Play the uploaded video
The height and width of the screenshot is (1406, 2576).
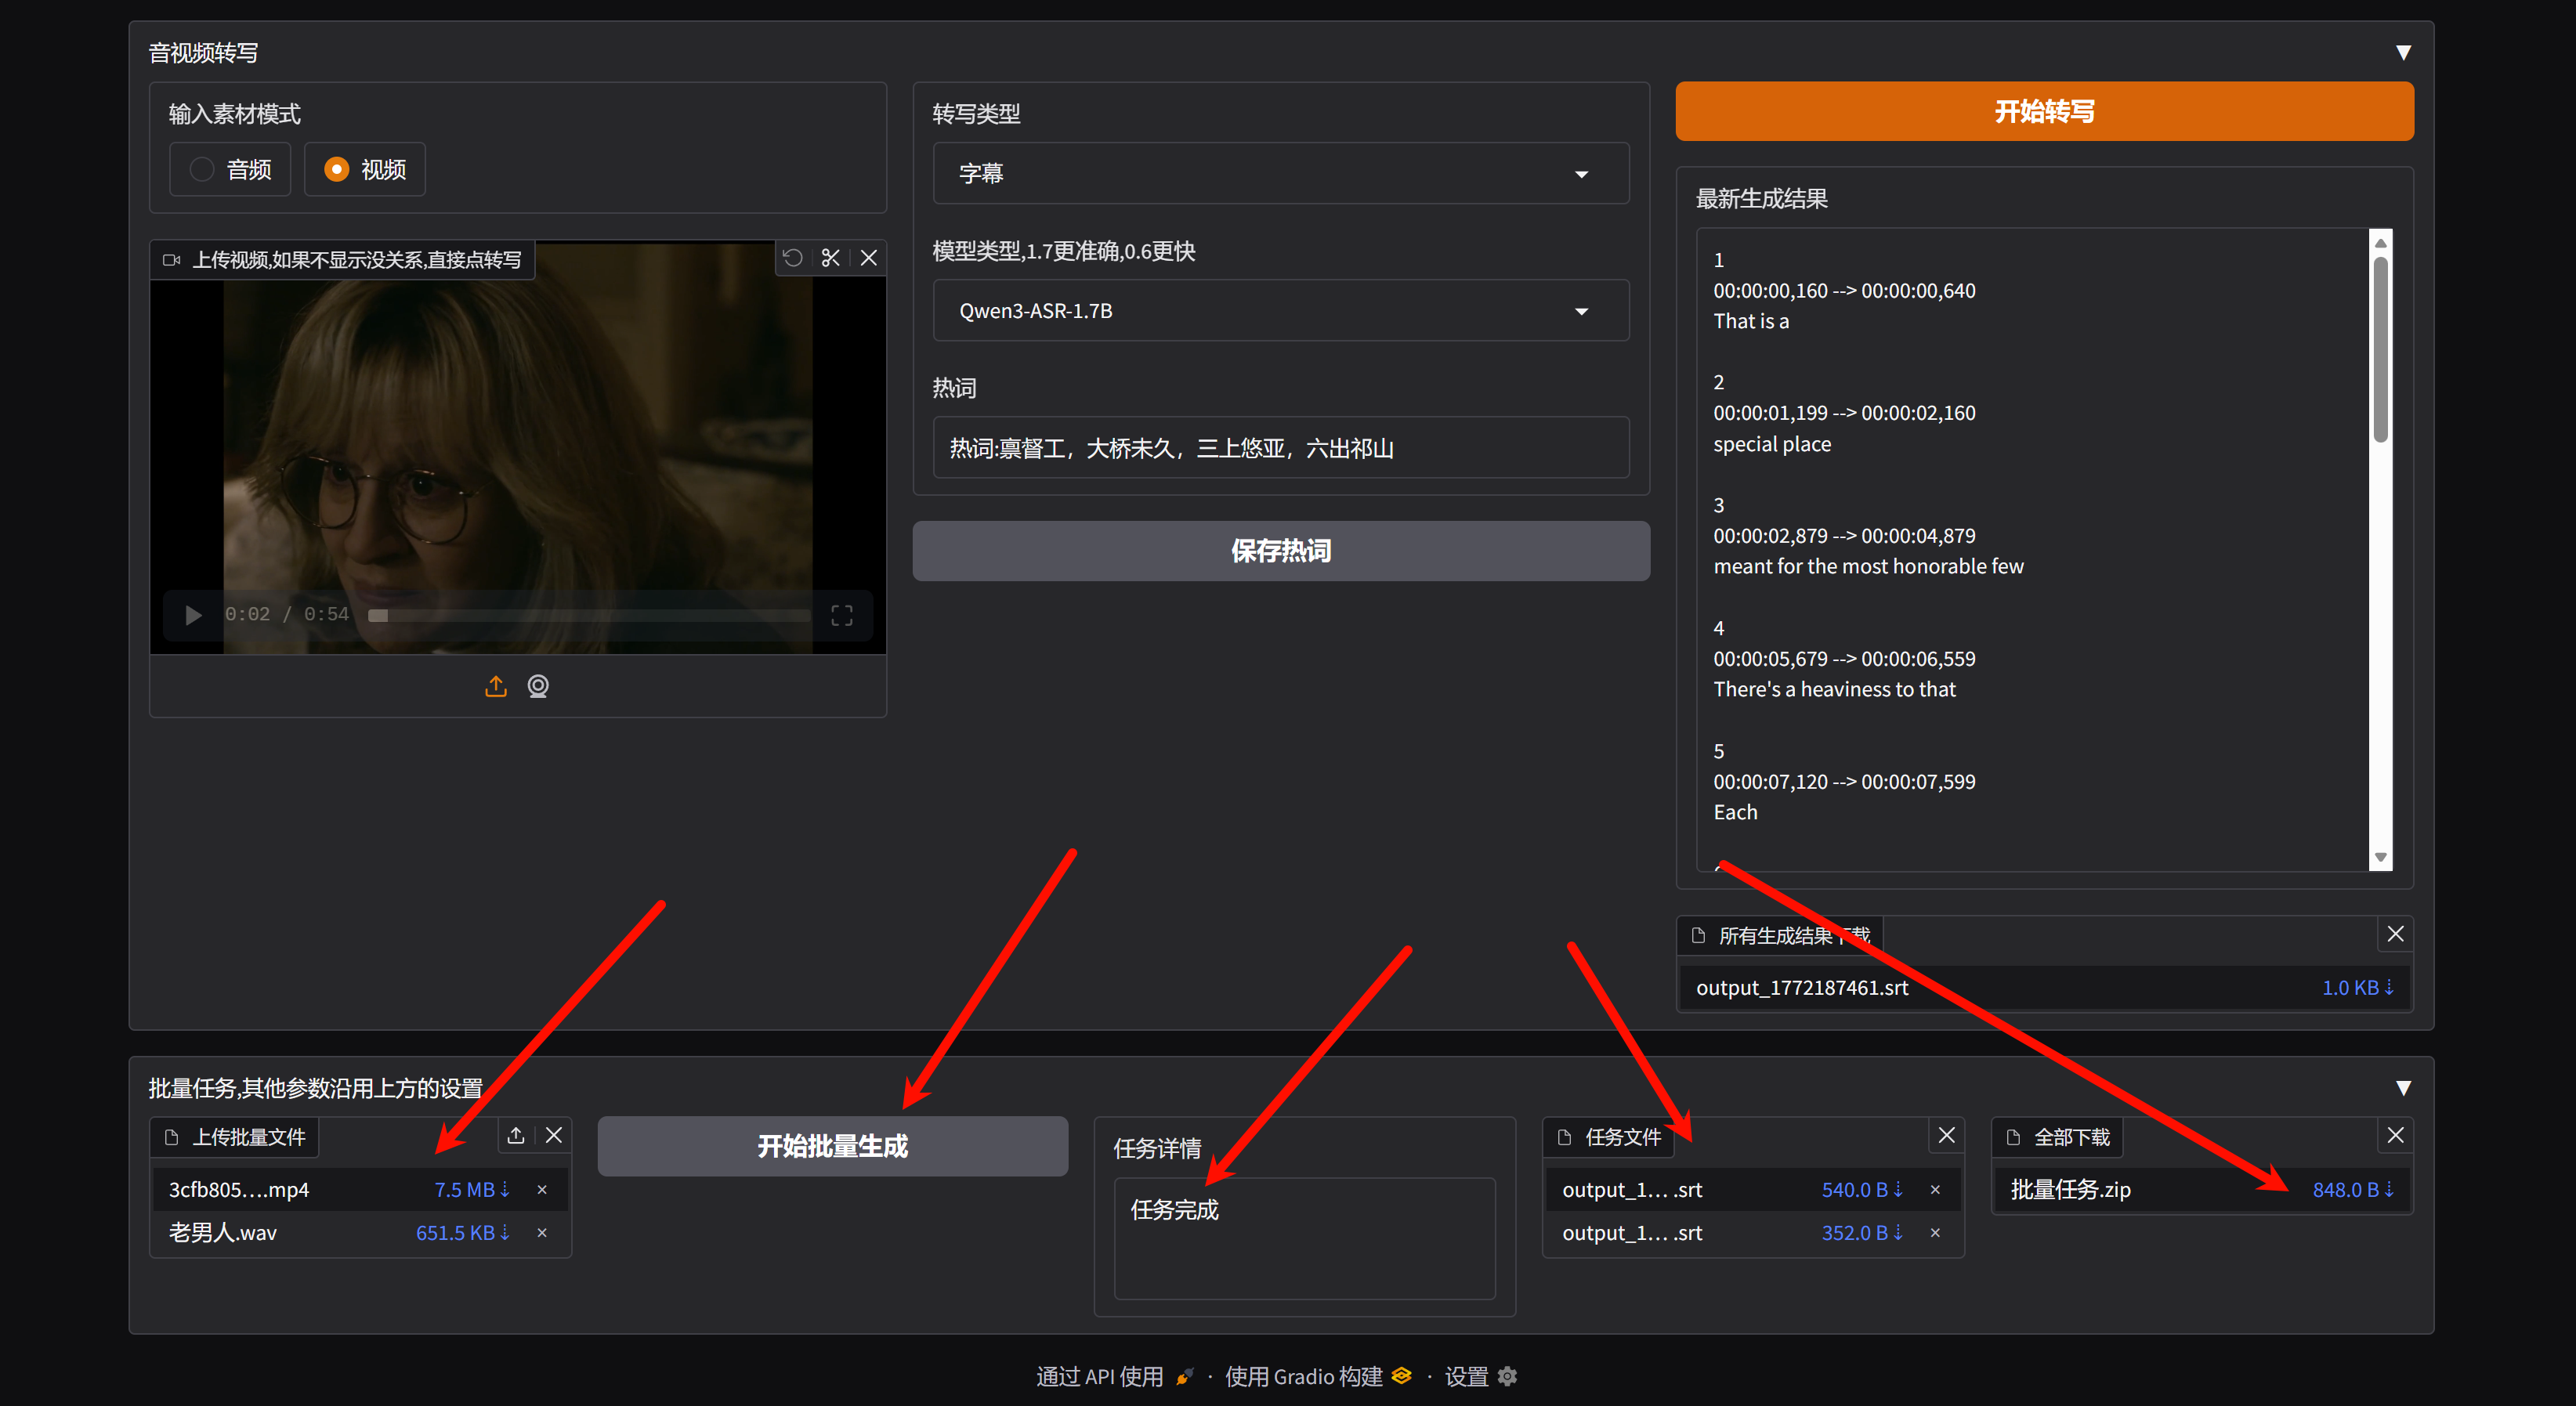click(194, 615)
